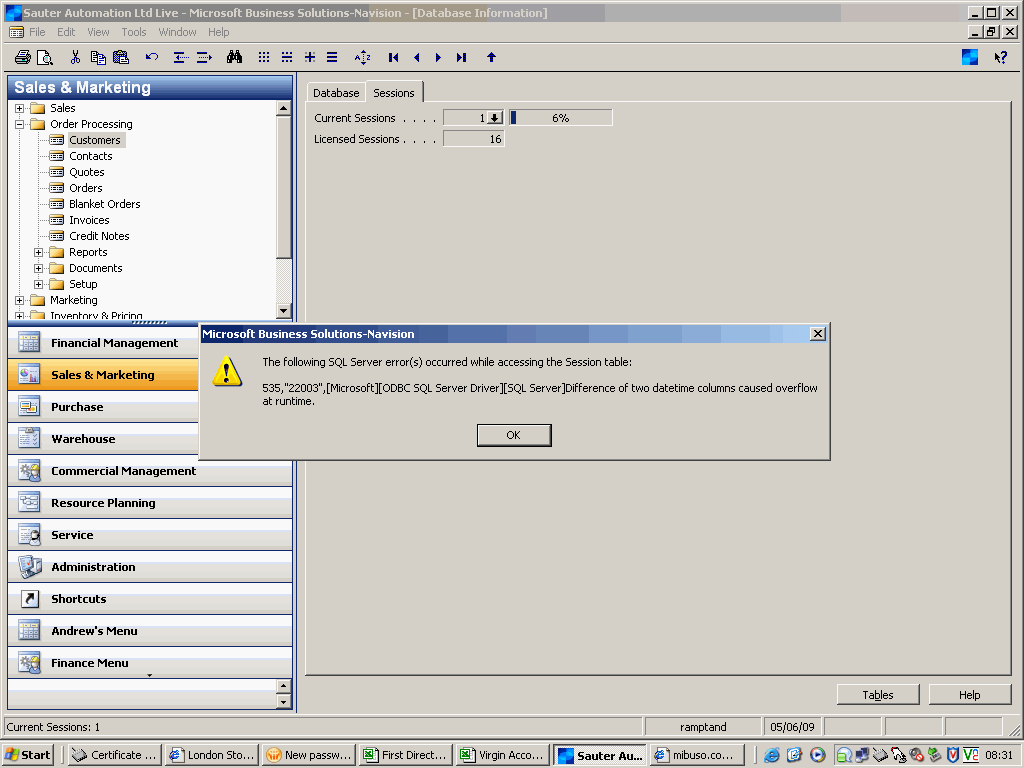Screen dimensions: 1024x768
Task: Click the Undo arrow icon
Action: pos(152,57)
